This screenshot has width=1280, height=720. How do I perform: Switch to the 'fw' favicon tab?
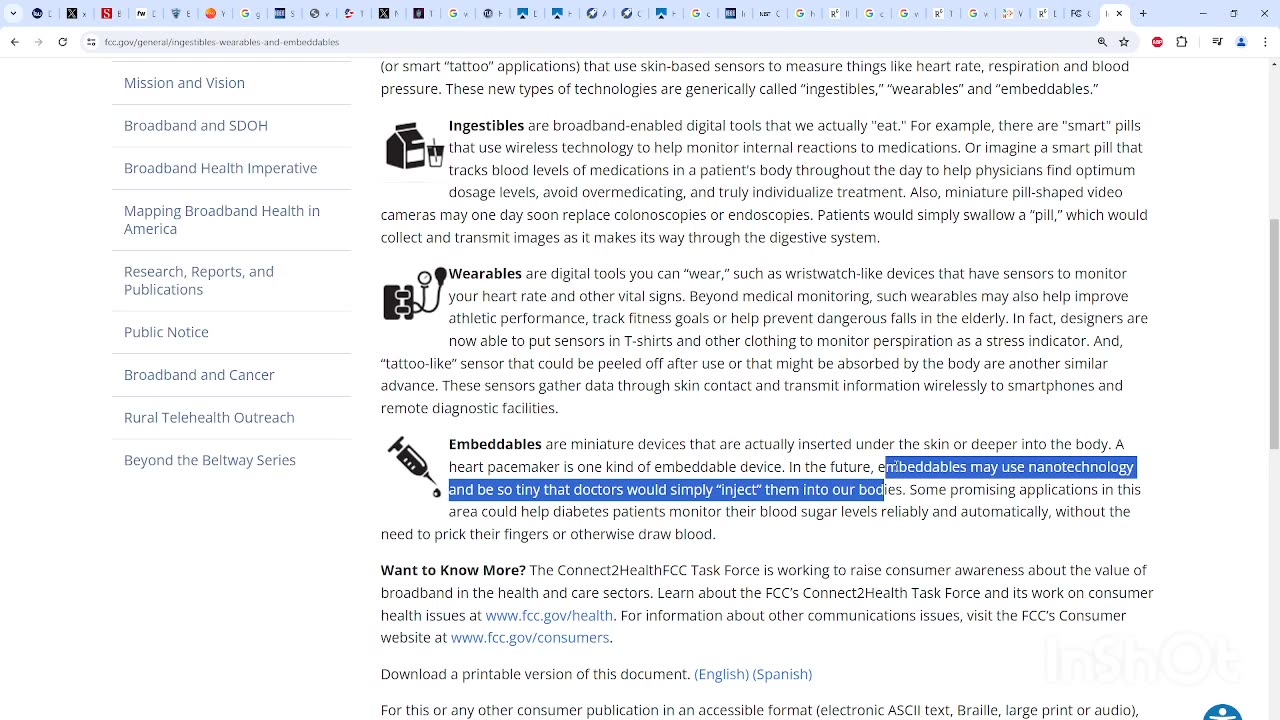141,14
